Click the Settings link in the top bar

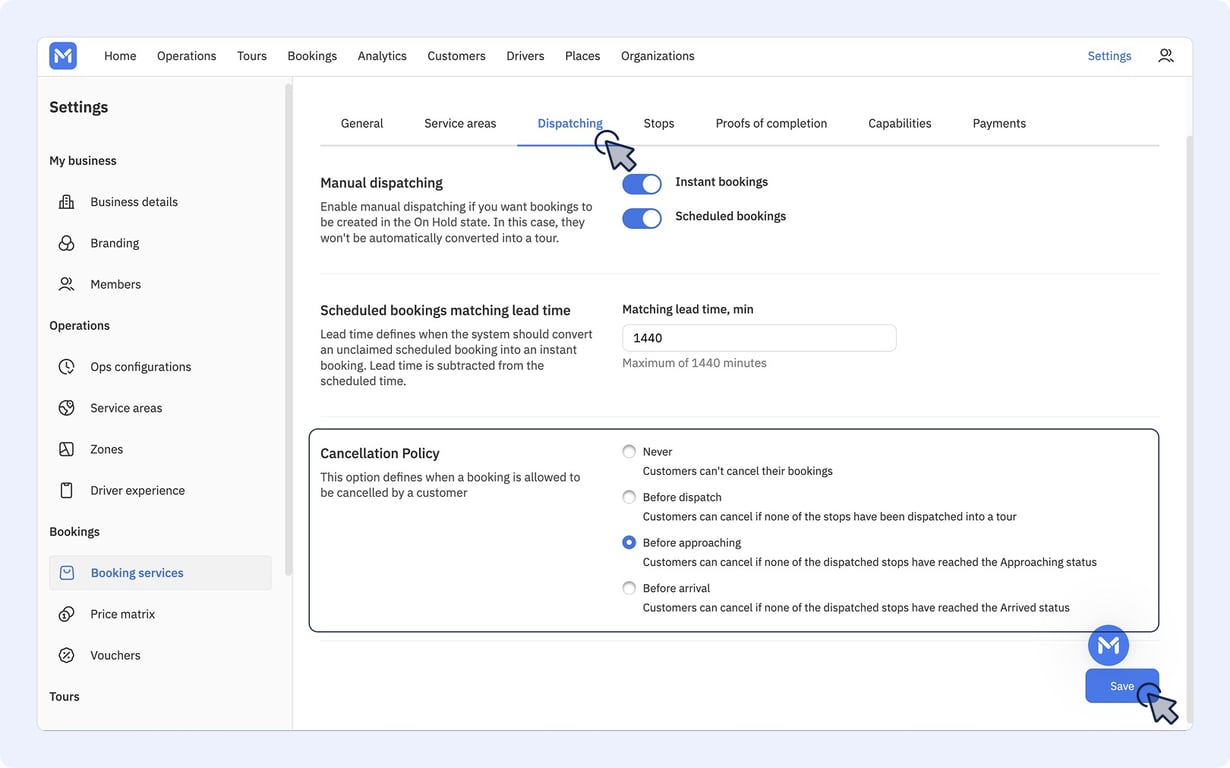pos(1109,56)
